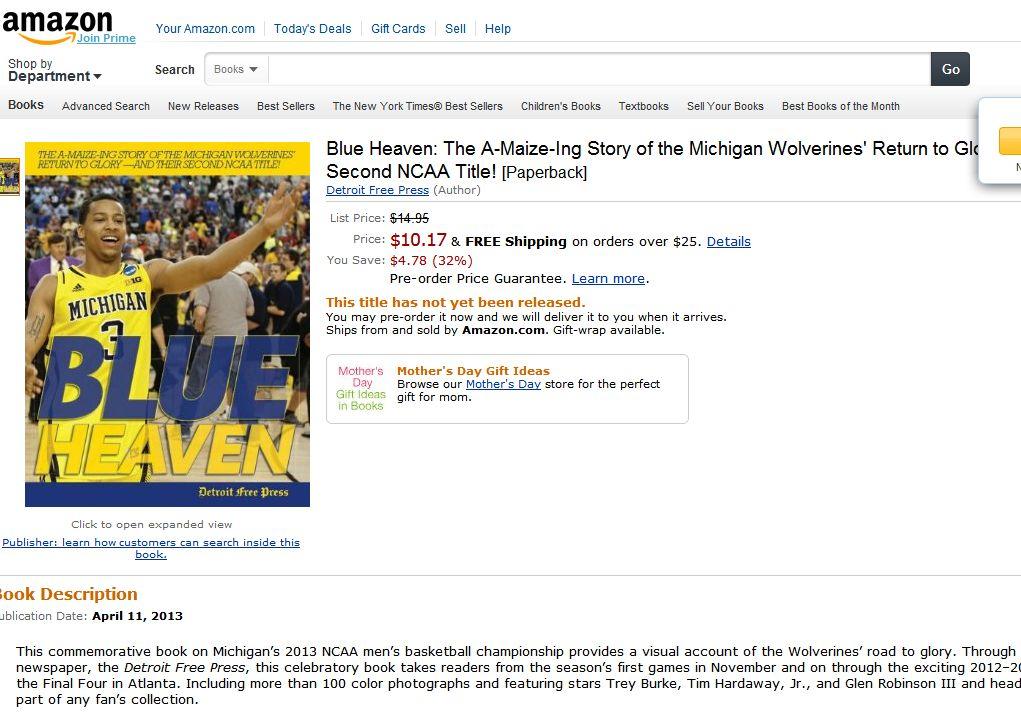The height and width of the screenshot is (722, 1021).
Task: Select Gift Cards from the navigation bar
Action: 397,29
